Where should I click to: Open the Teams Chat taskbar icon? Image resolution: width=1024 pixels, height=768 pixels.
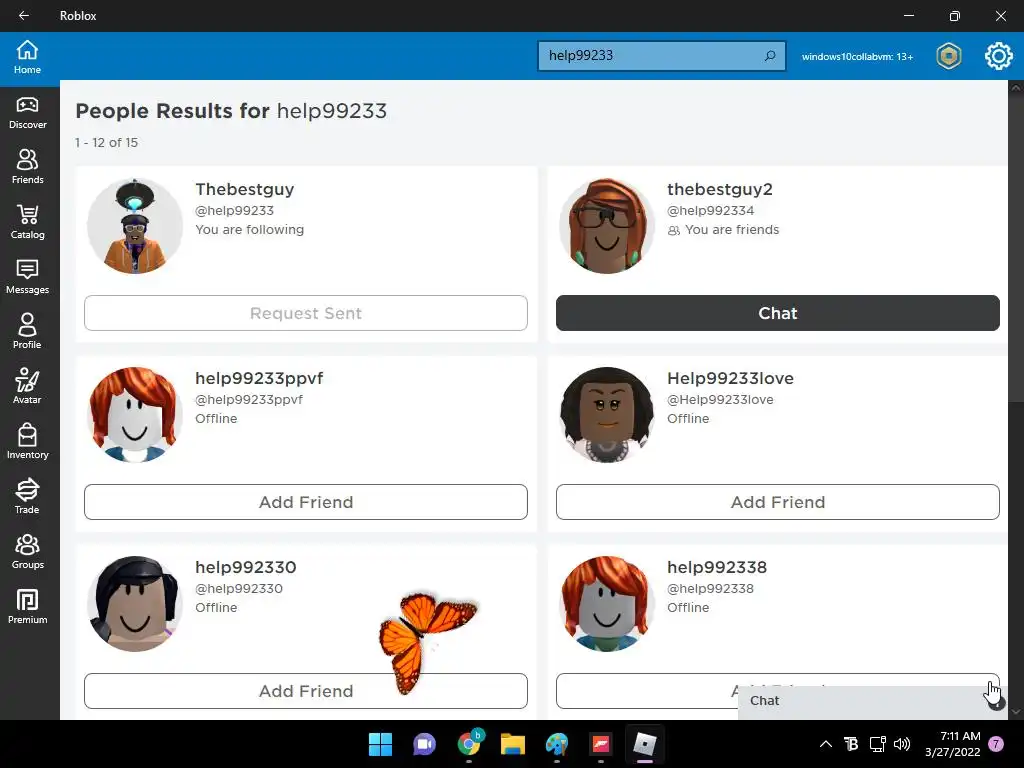click(424, 744)
